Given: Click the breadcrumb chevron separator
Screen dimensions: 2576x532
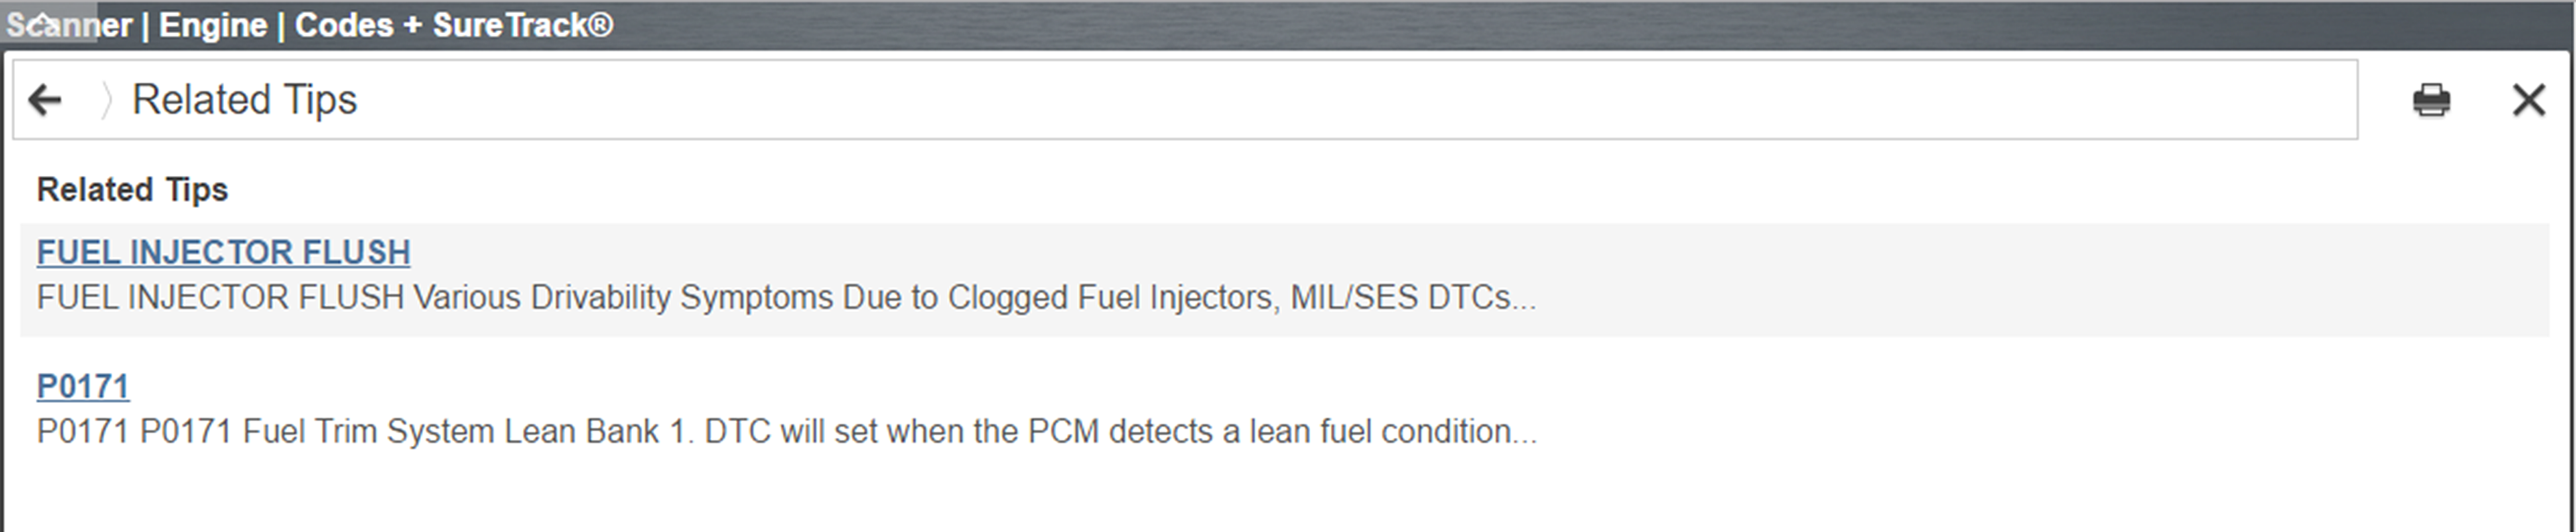Looking at the screenshot, I should [106, 100].
